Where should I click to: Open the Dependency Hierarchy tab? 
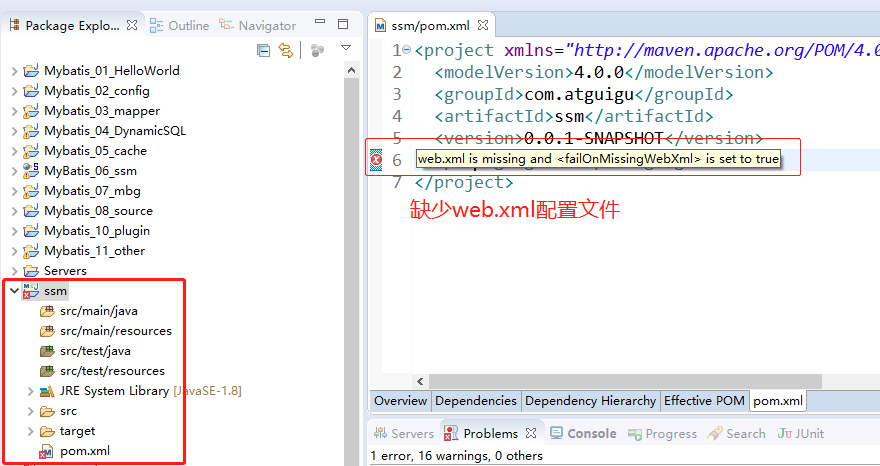590,401
